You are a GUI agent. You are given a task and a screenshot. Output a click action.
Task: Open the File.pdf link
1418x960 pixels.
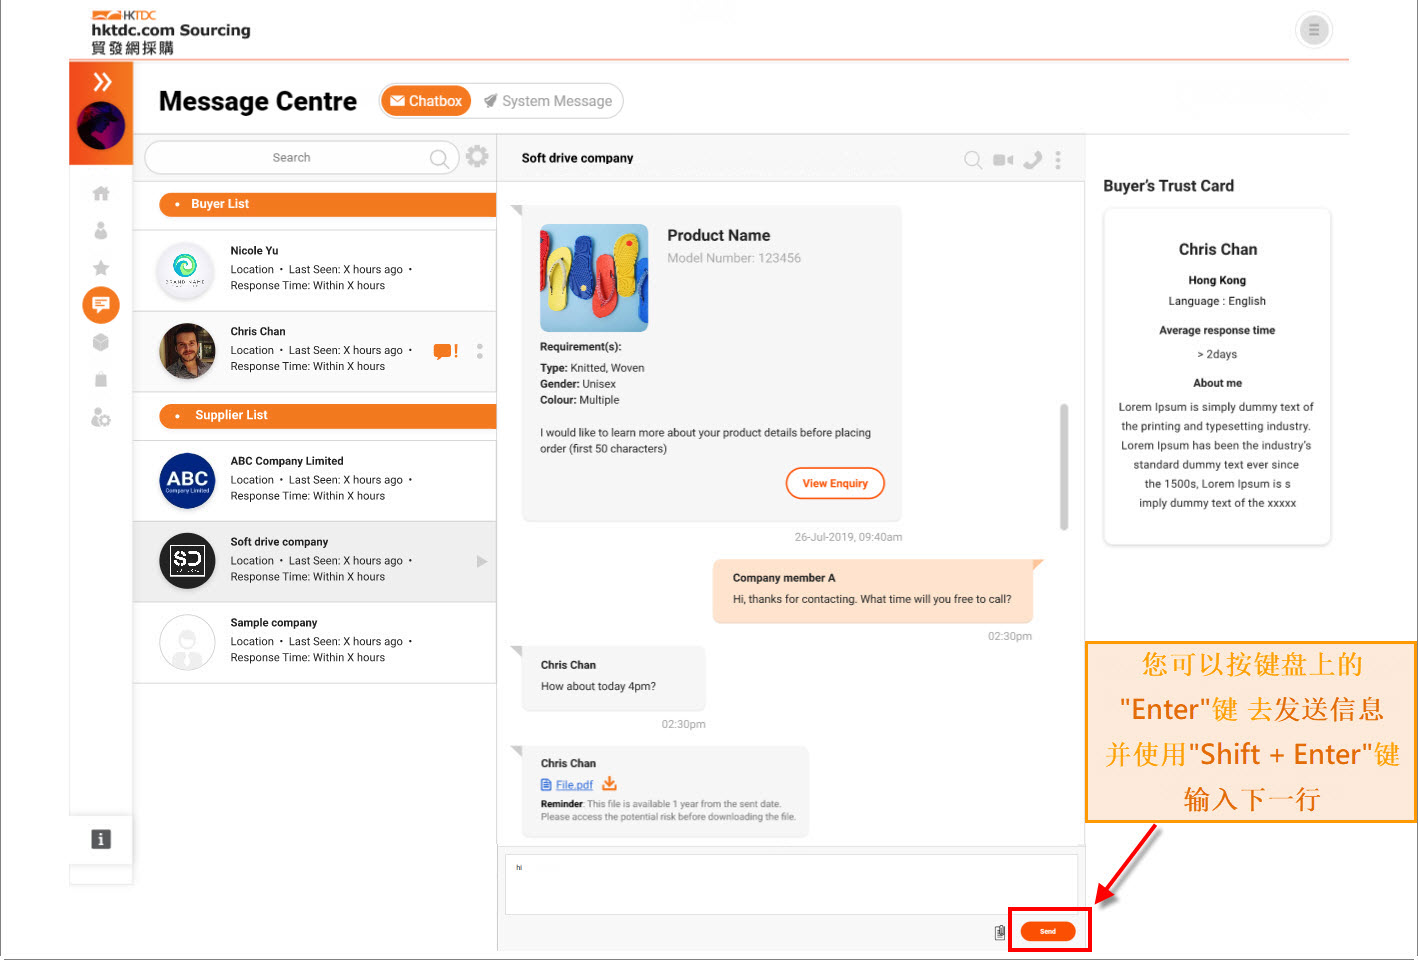click(574, 785)
